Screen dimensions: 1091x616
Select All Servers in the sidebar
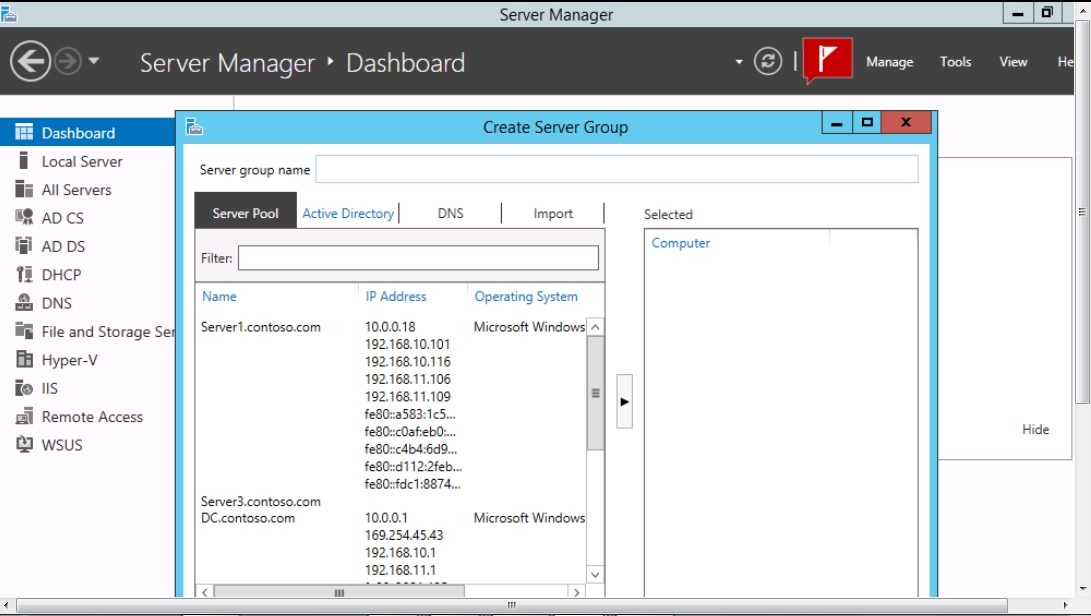[x=77, y=190]
